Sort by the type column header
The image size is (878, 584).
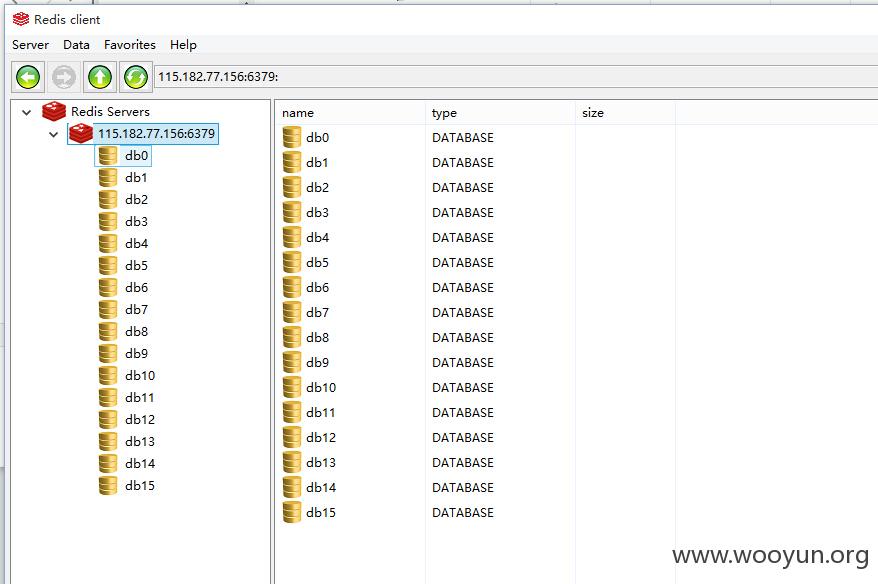coord(501,113)
